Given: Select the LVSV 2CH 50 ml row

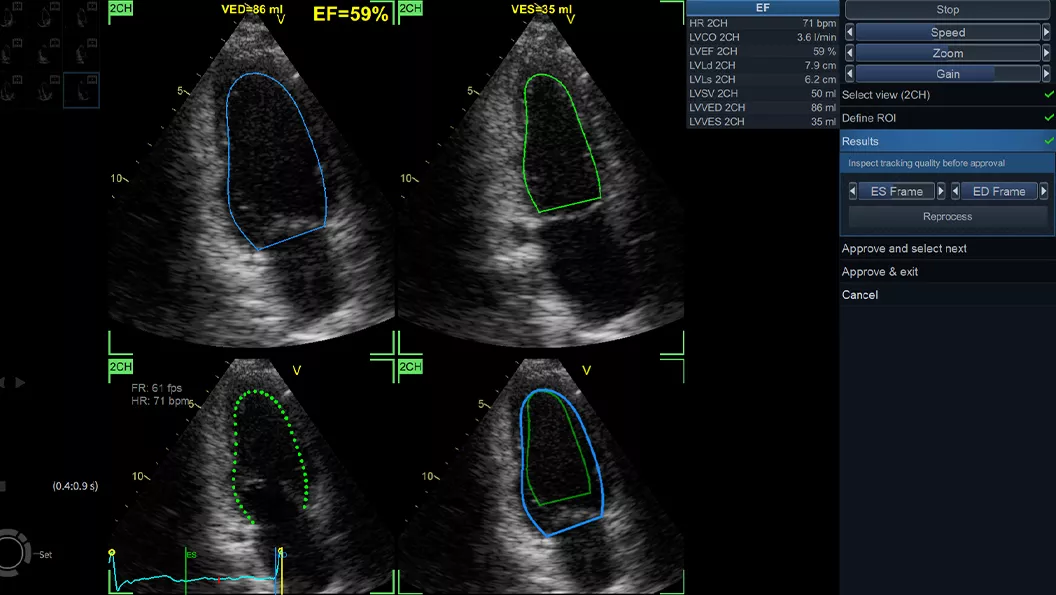Looking at the screenshot, I should pos(762,93).
